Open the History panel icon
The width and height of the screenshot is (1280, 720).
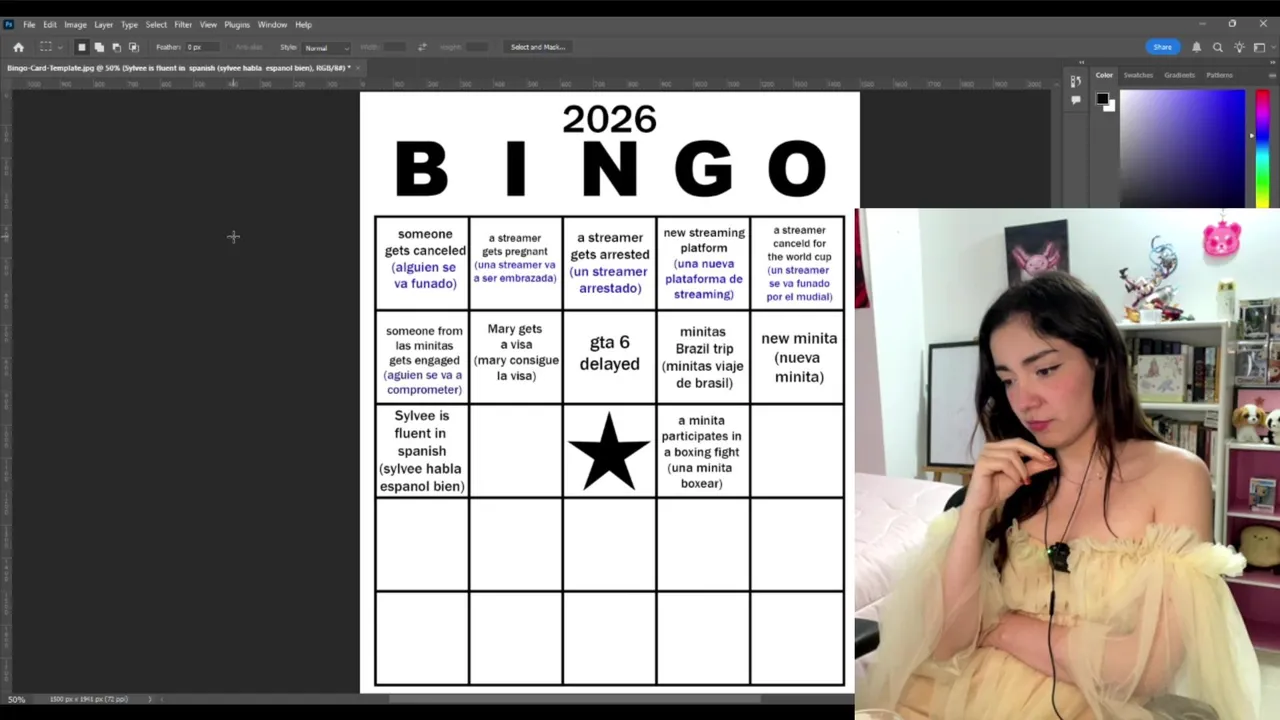[1075, 81]
